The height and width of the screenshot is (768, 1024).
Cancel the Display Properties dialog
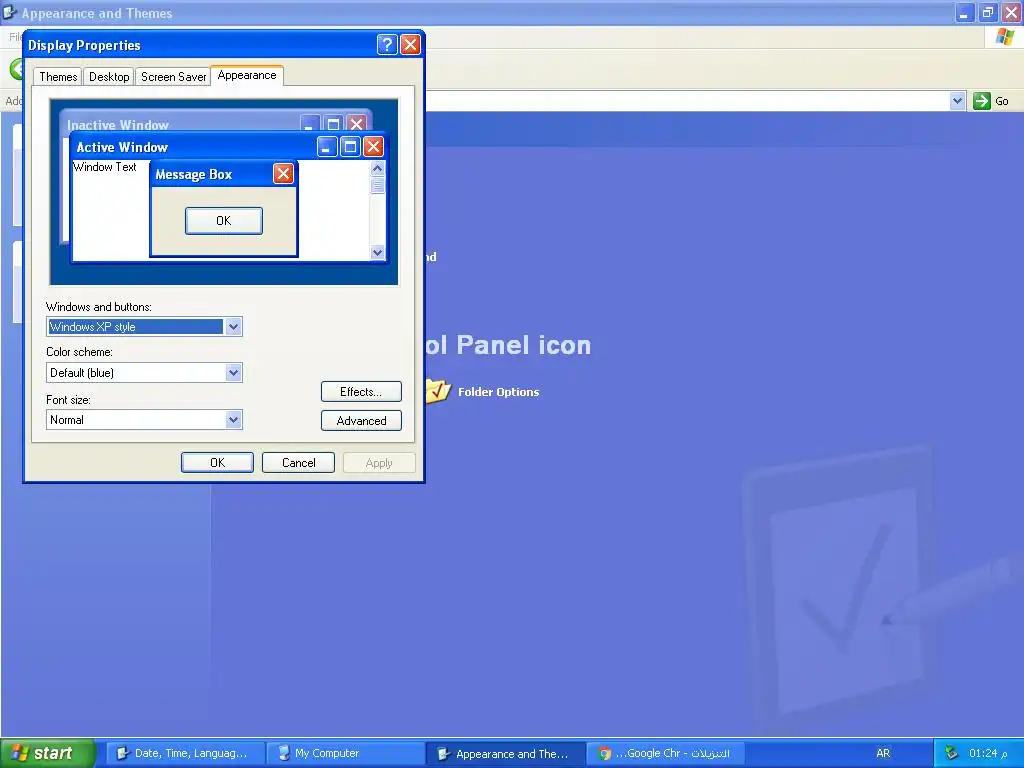pos(298,462)
